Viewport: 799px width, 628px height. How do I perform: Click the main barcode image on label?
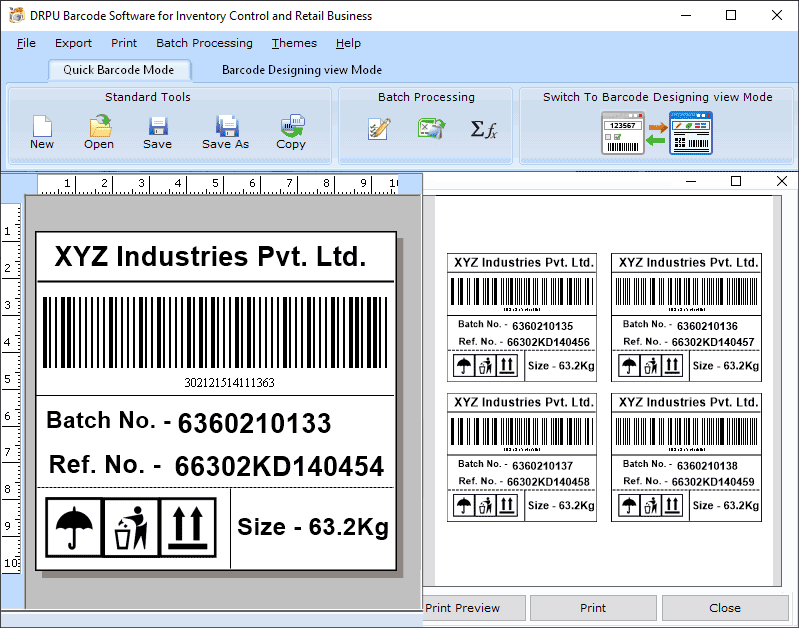(x=215, y=333)
